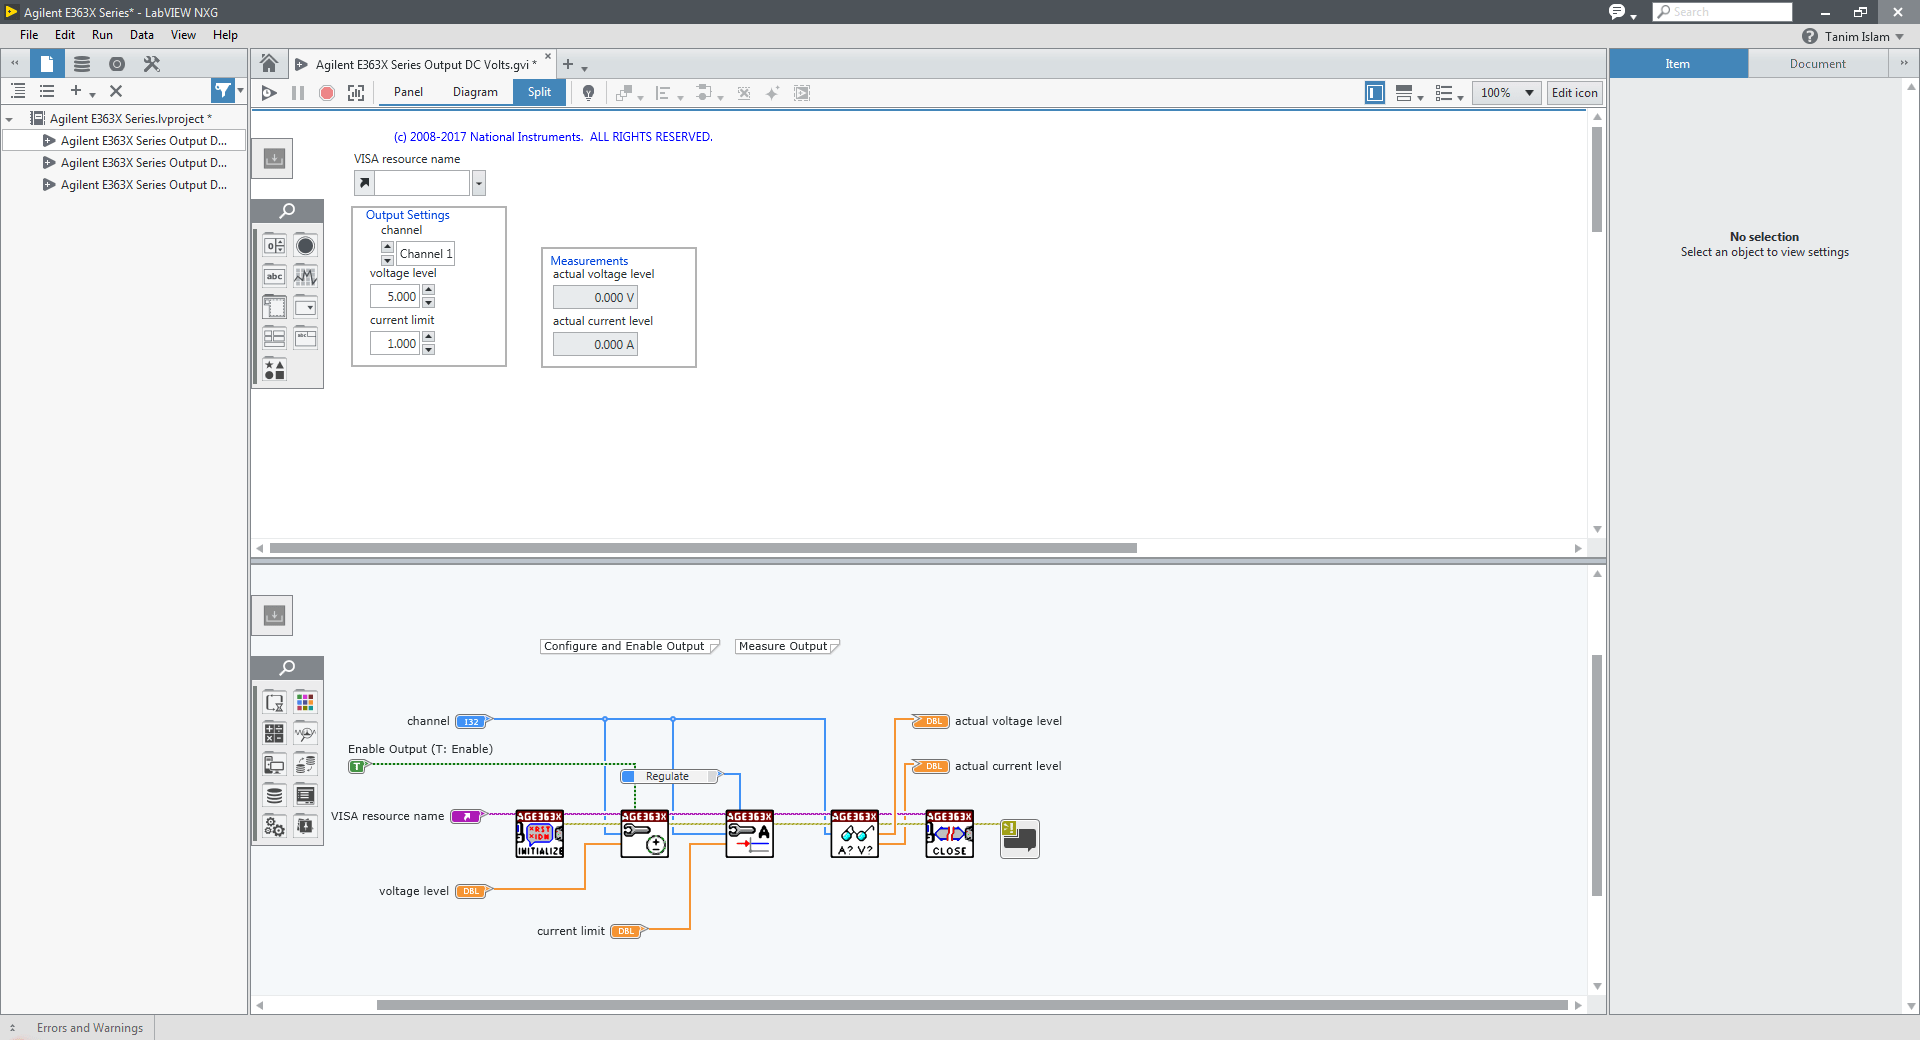Open the add-item plus dropdown

[x=81, y=91]
